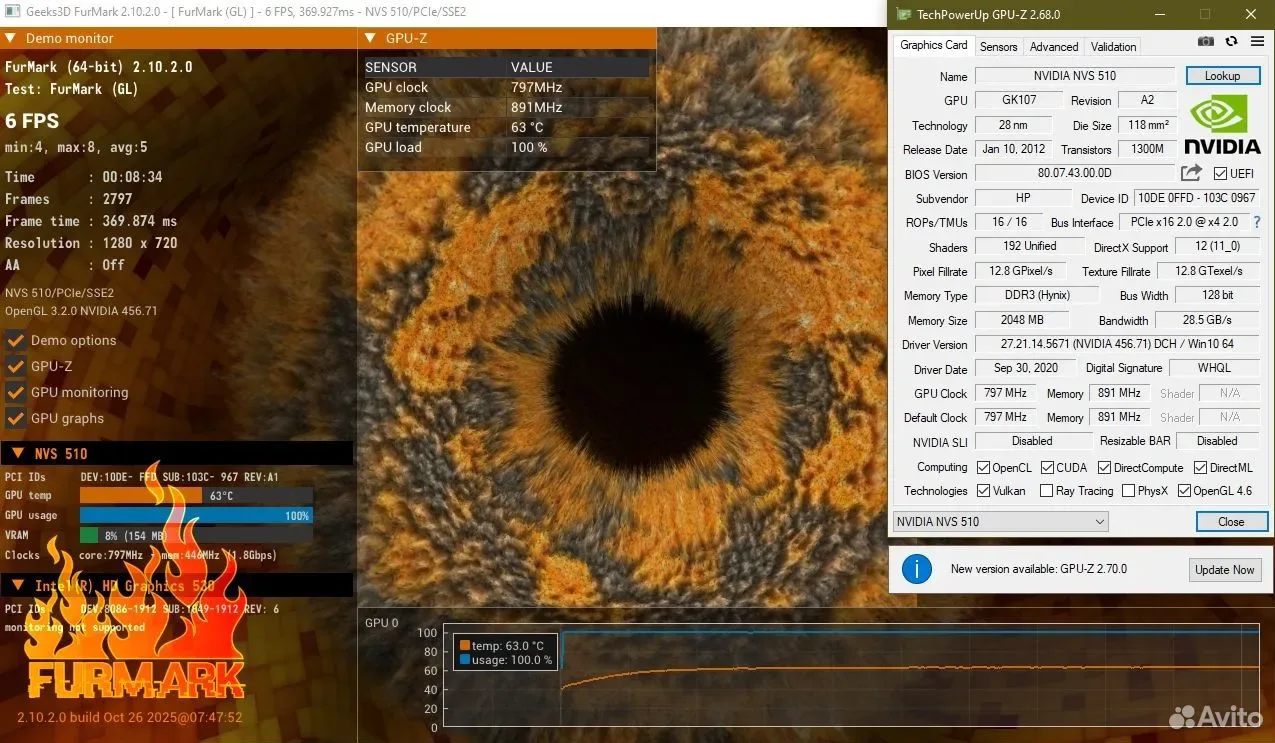Click the FurMark window title icon
The height and width of the screenshot is (743, 1275).
(x=11, y=11)
